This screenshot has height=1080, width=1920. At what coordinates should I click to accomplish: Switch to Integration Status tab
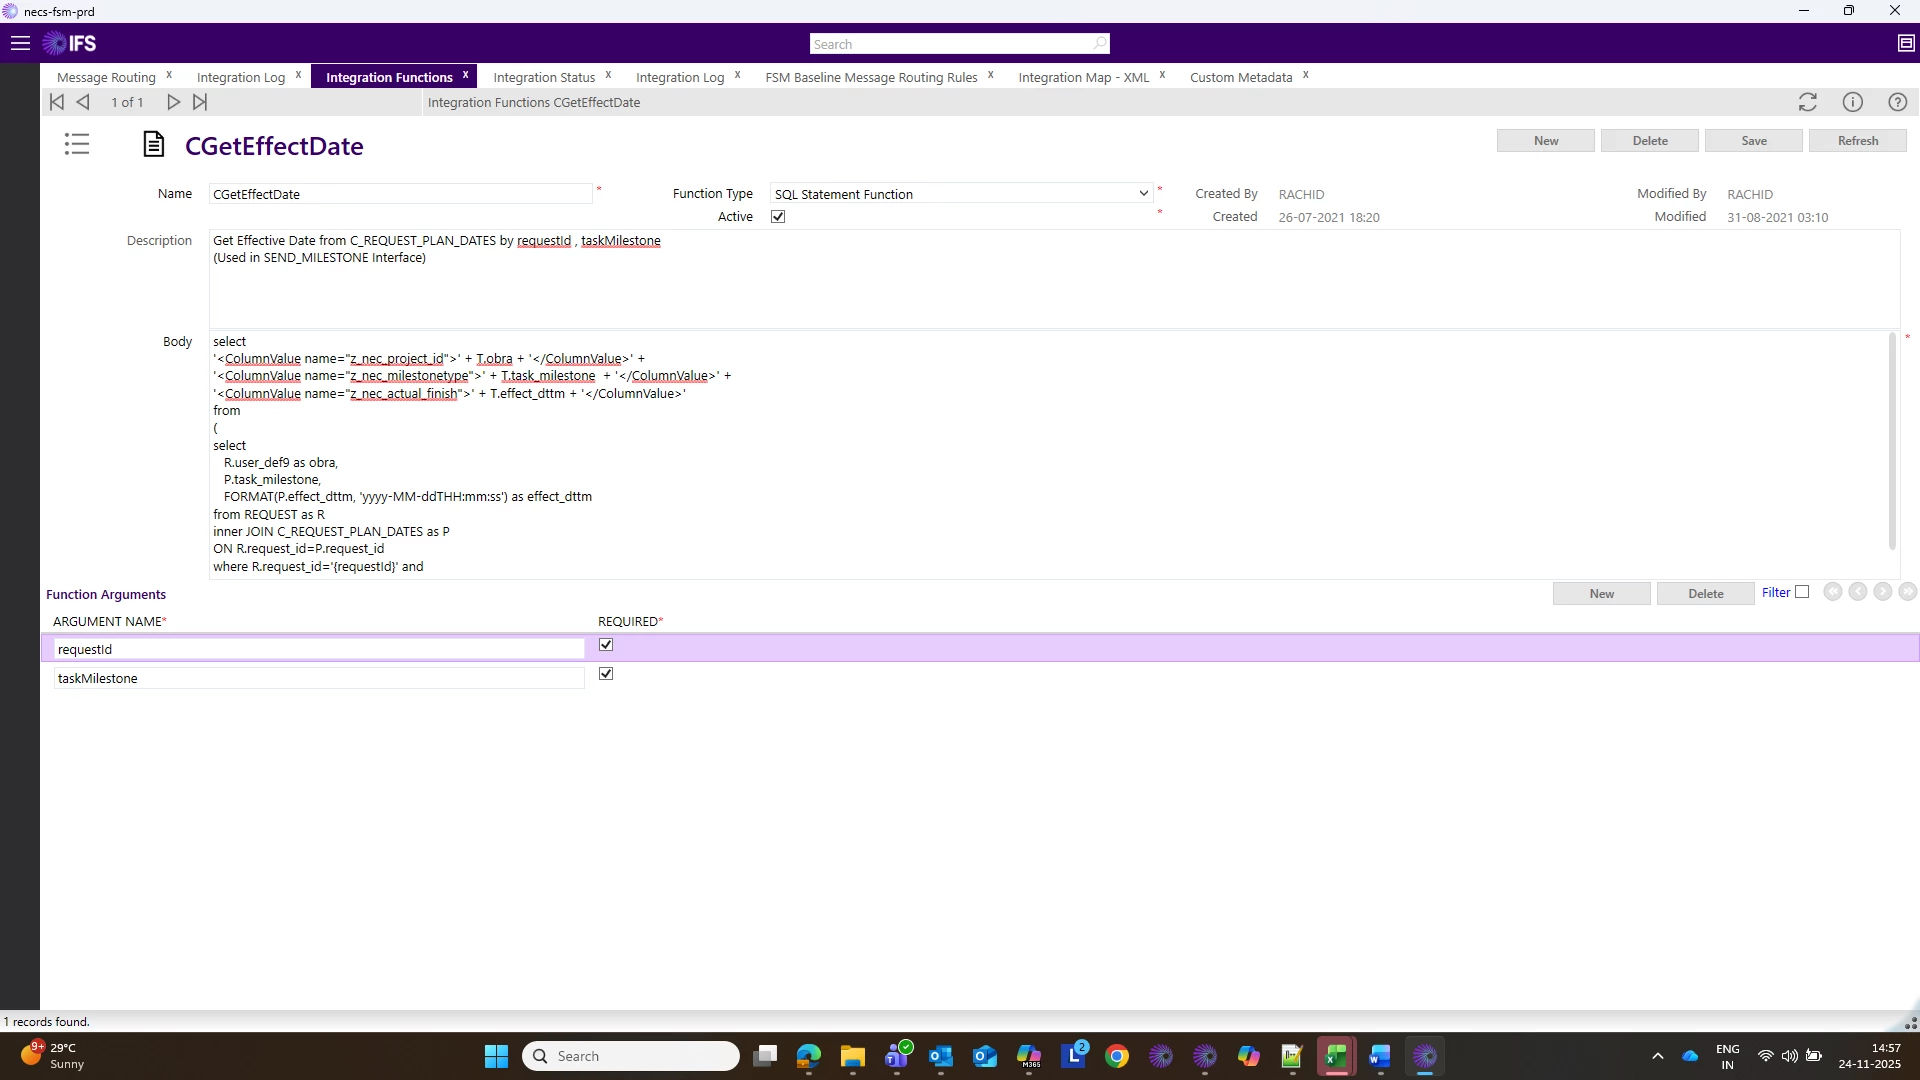coord(544,77)
